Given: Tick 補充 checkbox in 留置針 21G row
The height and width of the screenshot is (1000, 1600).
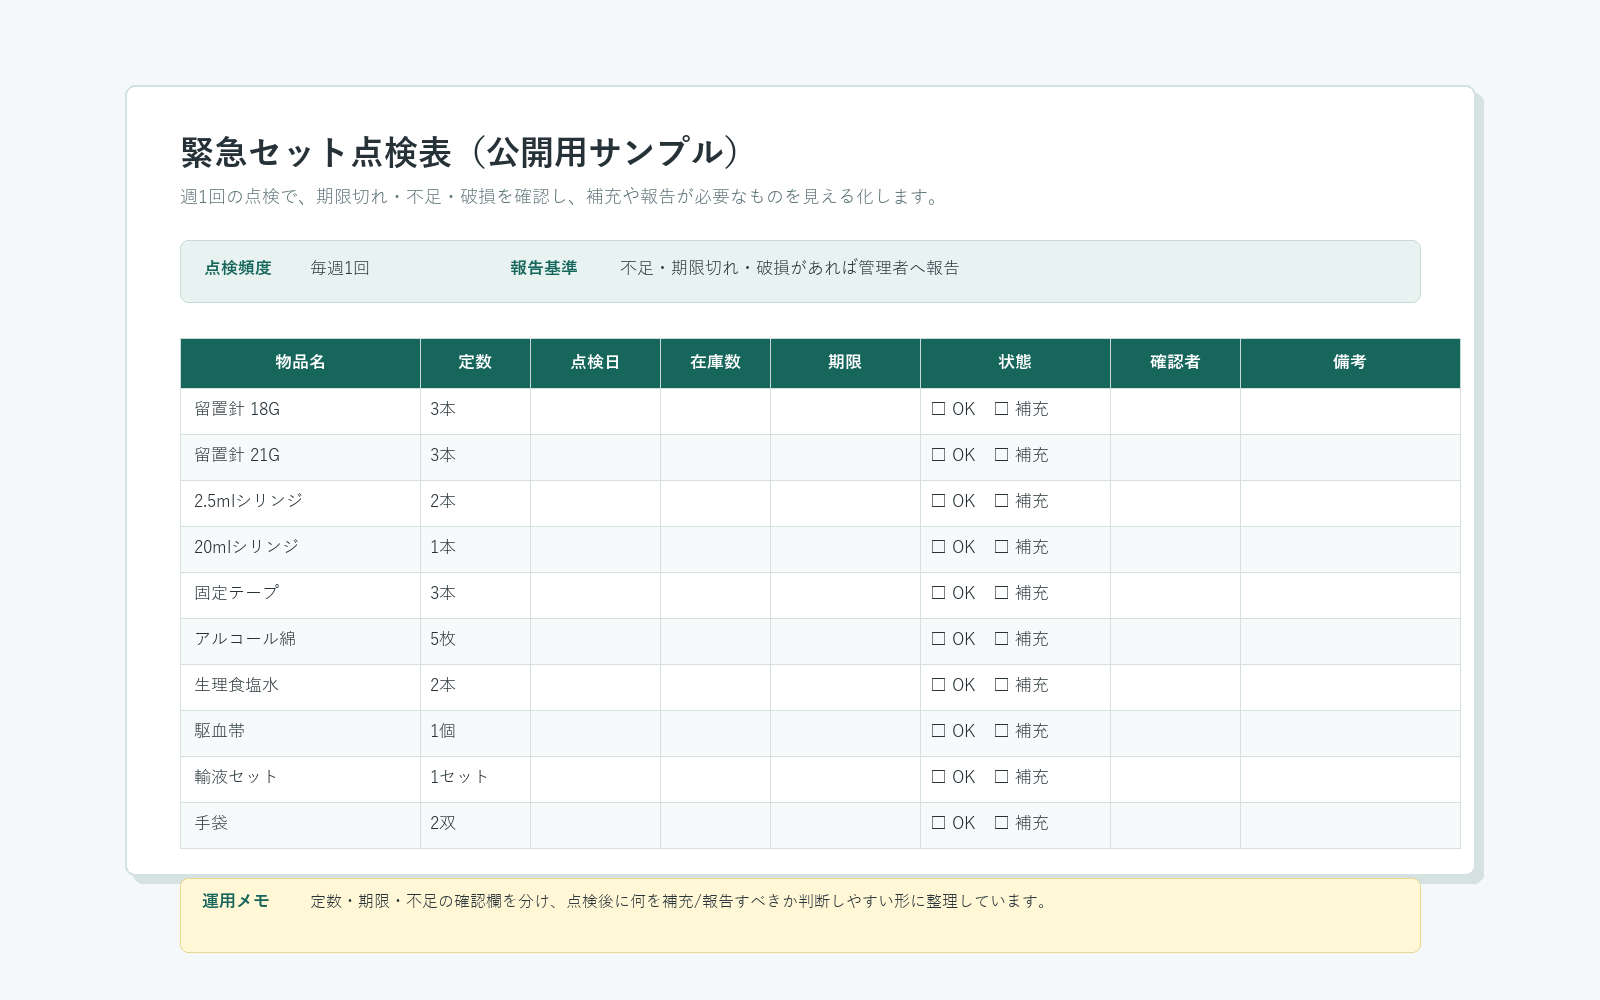Looking at the screenshot, I should 1001,455.
